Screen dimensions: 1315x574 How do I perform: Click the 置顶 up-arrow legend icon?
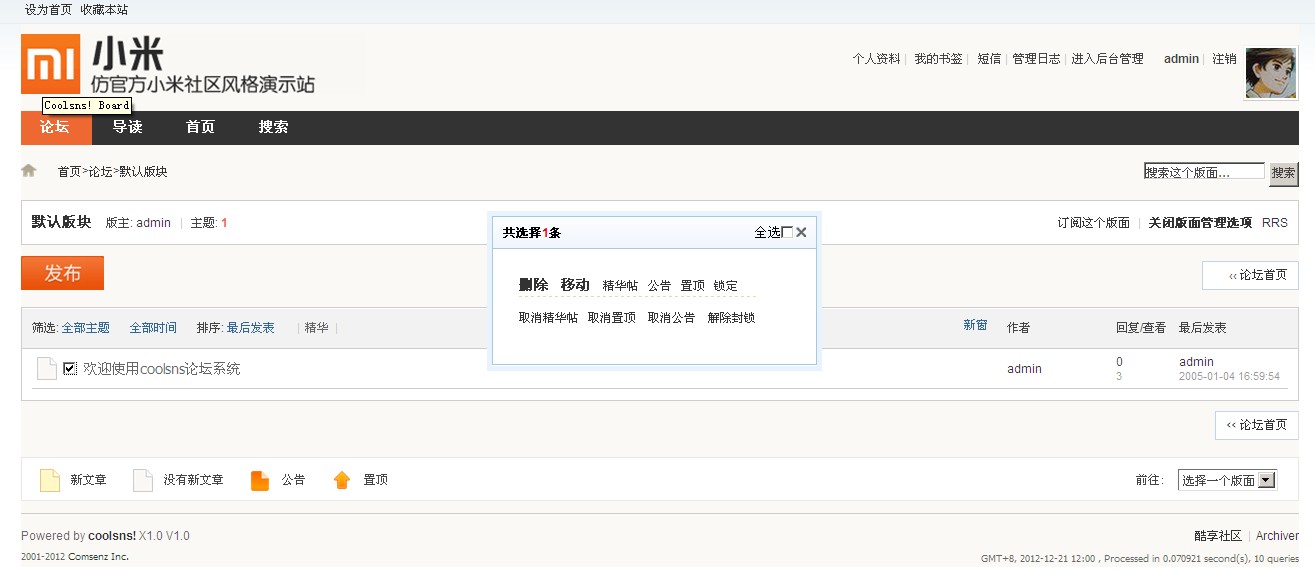[x=342, y=480]
